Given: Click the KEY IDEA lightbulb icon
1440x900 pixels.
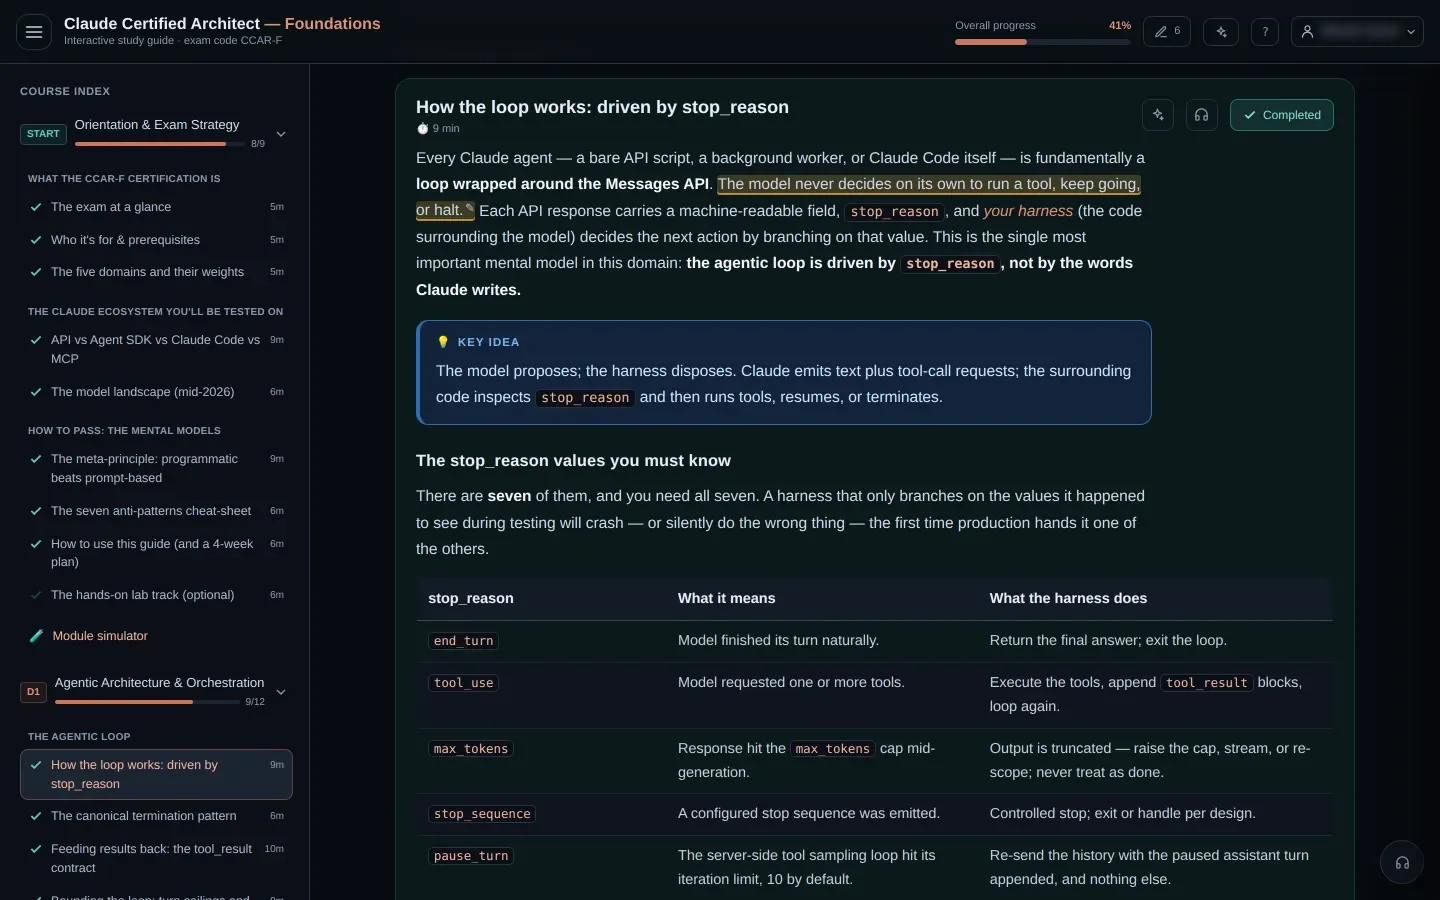Looking at the screenshot, I should coord(443,342).
